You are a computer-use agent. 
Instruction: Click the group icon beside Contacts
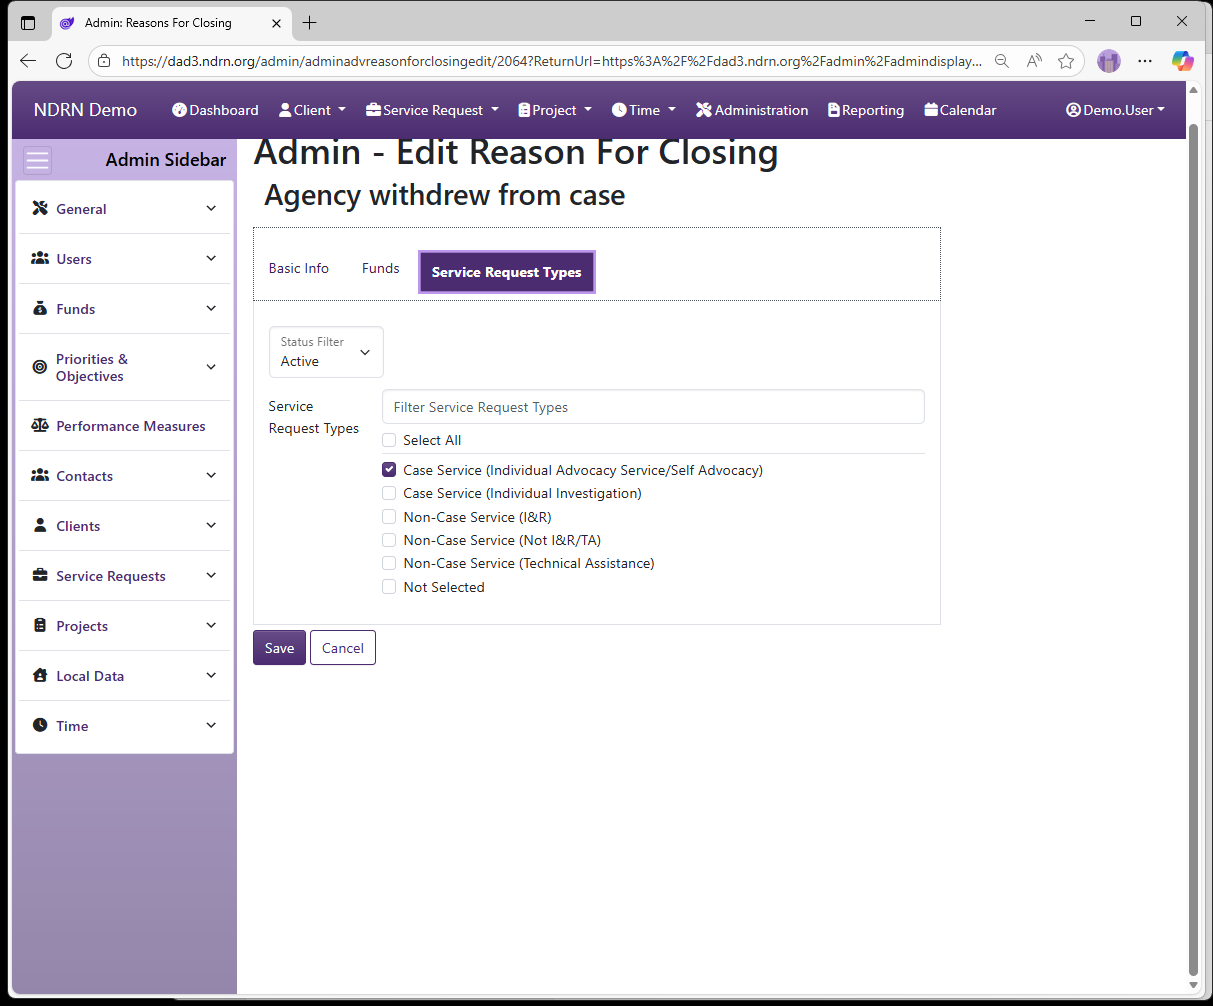(x=40, y=475)
